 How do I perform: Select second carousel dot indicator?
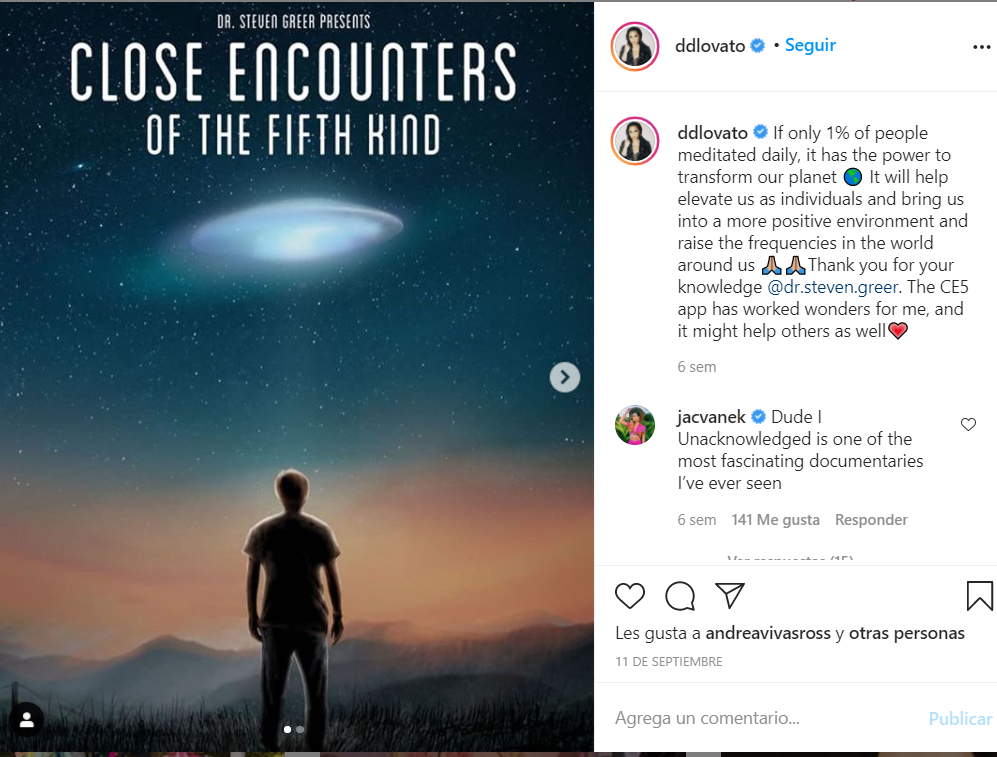(300, 730)
